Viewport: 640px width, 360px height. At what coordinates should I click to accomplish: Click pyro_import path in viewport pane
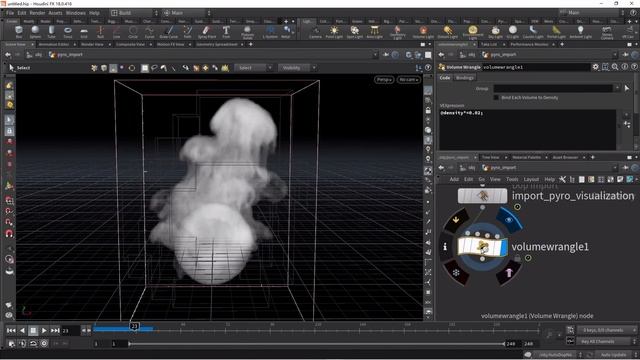(70, 54)
